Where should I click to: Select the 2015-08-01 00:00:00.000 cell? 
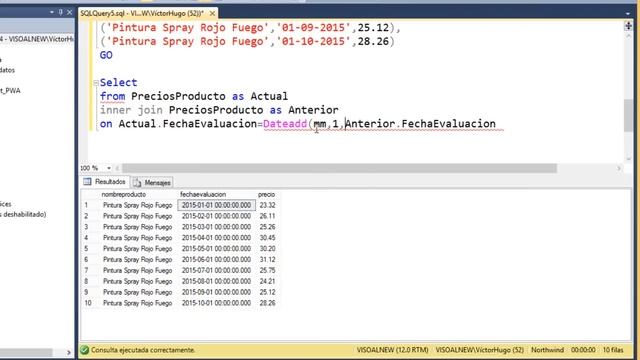pos(216,281)
